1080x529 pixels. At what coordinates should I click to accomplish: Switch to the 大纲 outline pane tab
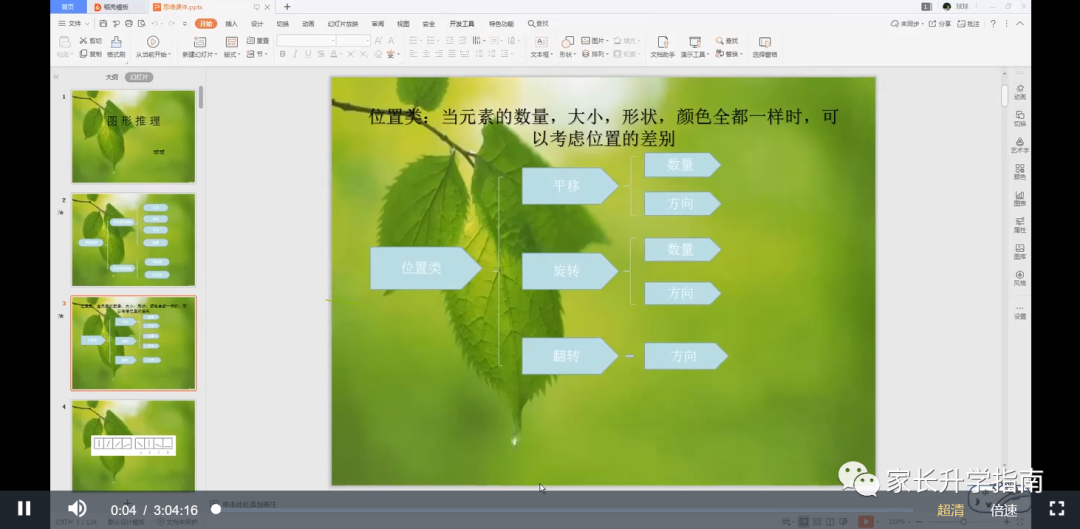[112, 77]
